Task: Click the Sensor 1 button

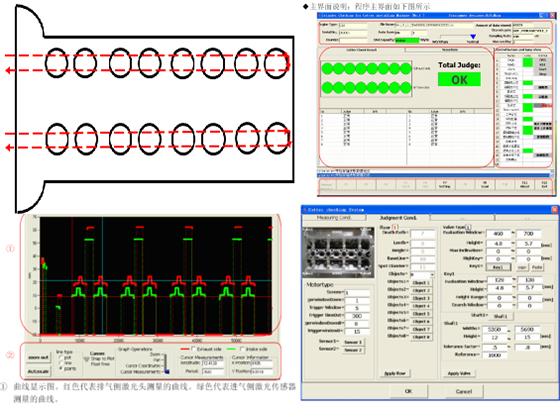Action: click(352, 342)
